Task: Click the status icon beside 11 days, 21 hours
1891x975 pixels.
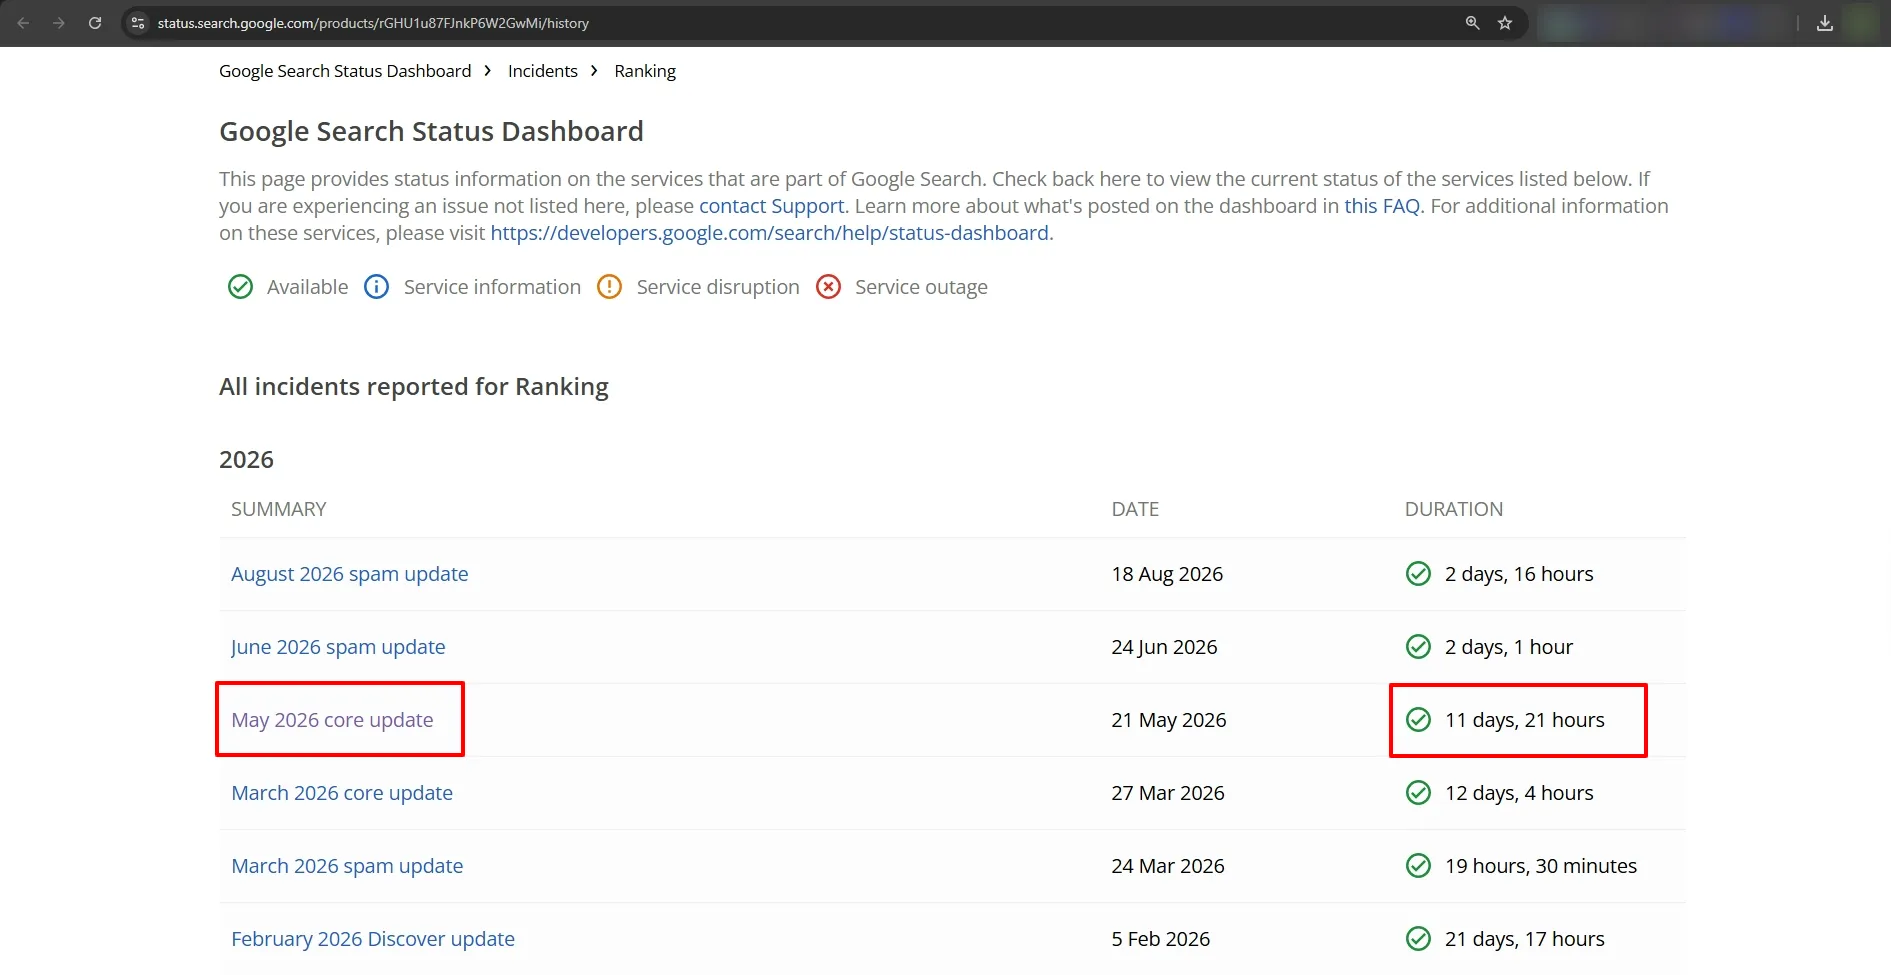Action: pyautogui.click(x=1418, y=720)
